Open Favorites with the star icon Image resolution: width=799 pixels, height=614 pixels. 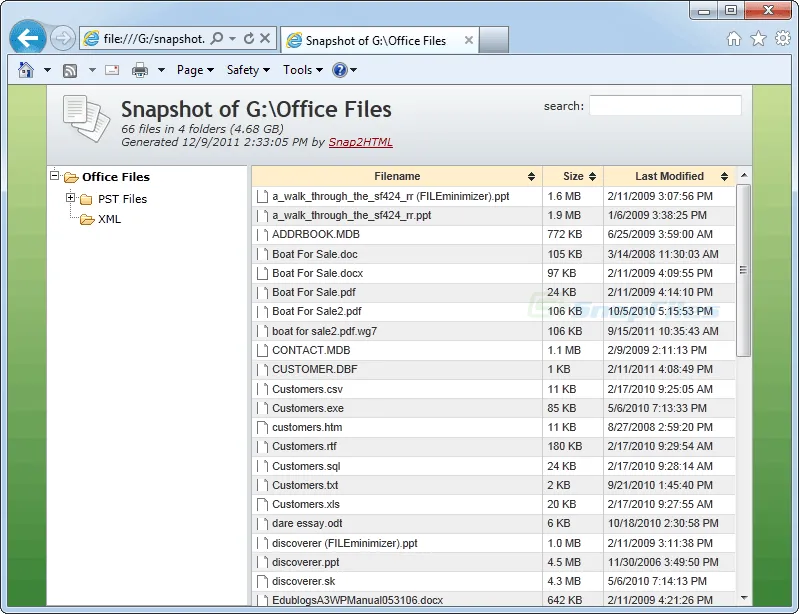[758, 38]
